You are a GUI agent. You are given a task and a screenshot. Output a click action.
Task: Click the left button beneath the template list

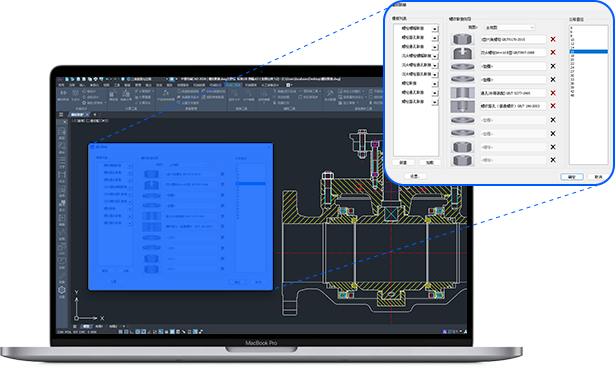tap(403, 162)
